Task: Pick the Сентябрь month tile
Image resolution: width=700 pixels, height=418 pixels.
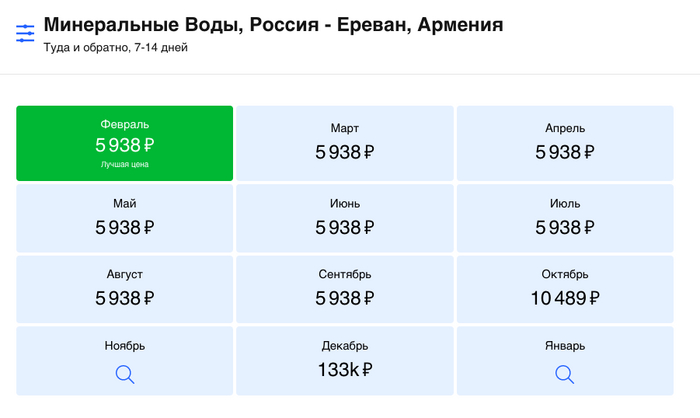Action: 345,288
